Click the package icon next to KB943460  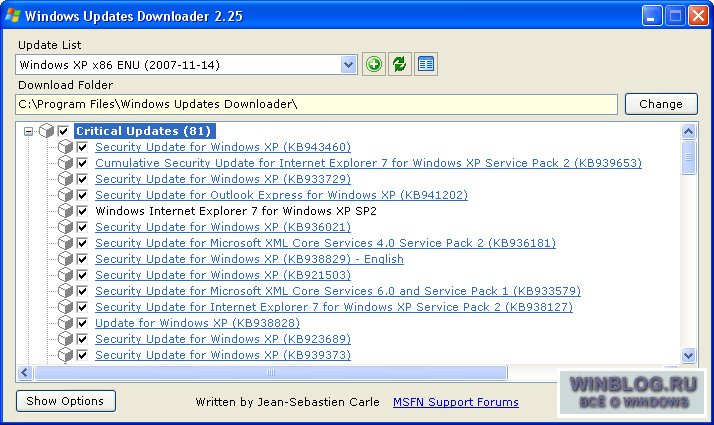click(x=66, y=147)
